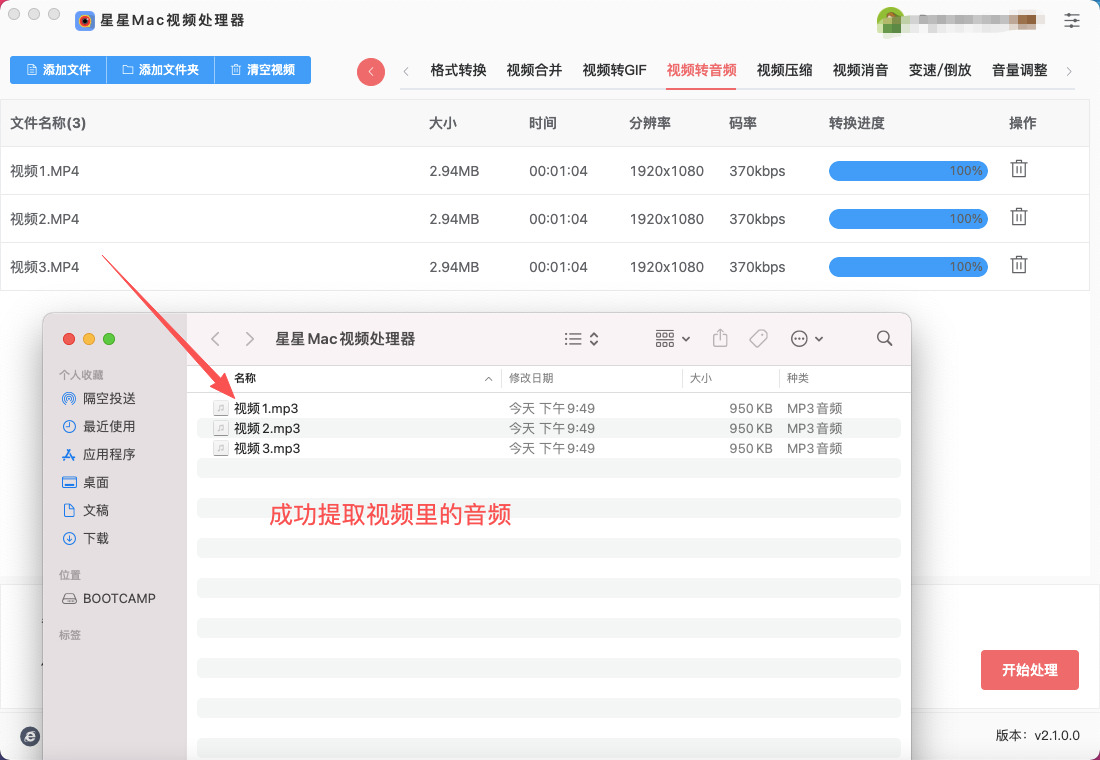Viewport: 1100px width, 760px height.
Task: Click the Finder search magnifier icon
Action: click(x=884, y=339)
